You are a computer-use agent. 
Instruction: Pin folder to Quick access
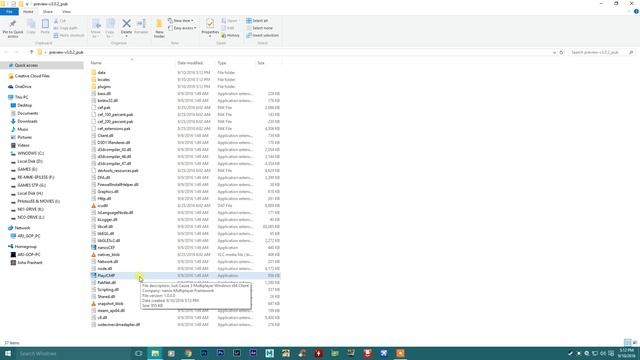click(13, 28)
